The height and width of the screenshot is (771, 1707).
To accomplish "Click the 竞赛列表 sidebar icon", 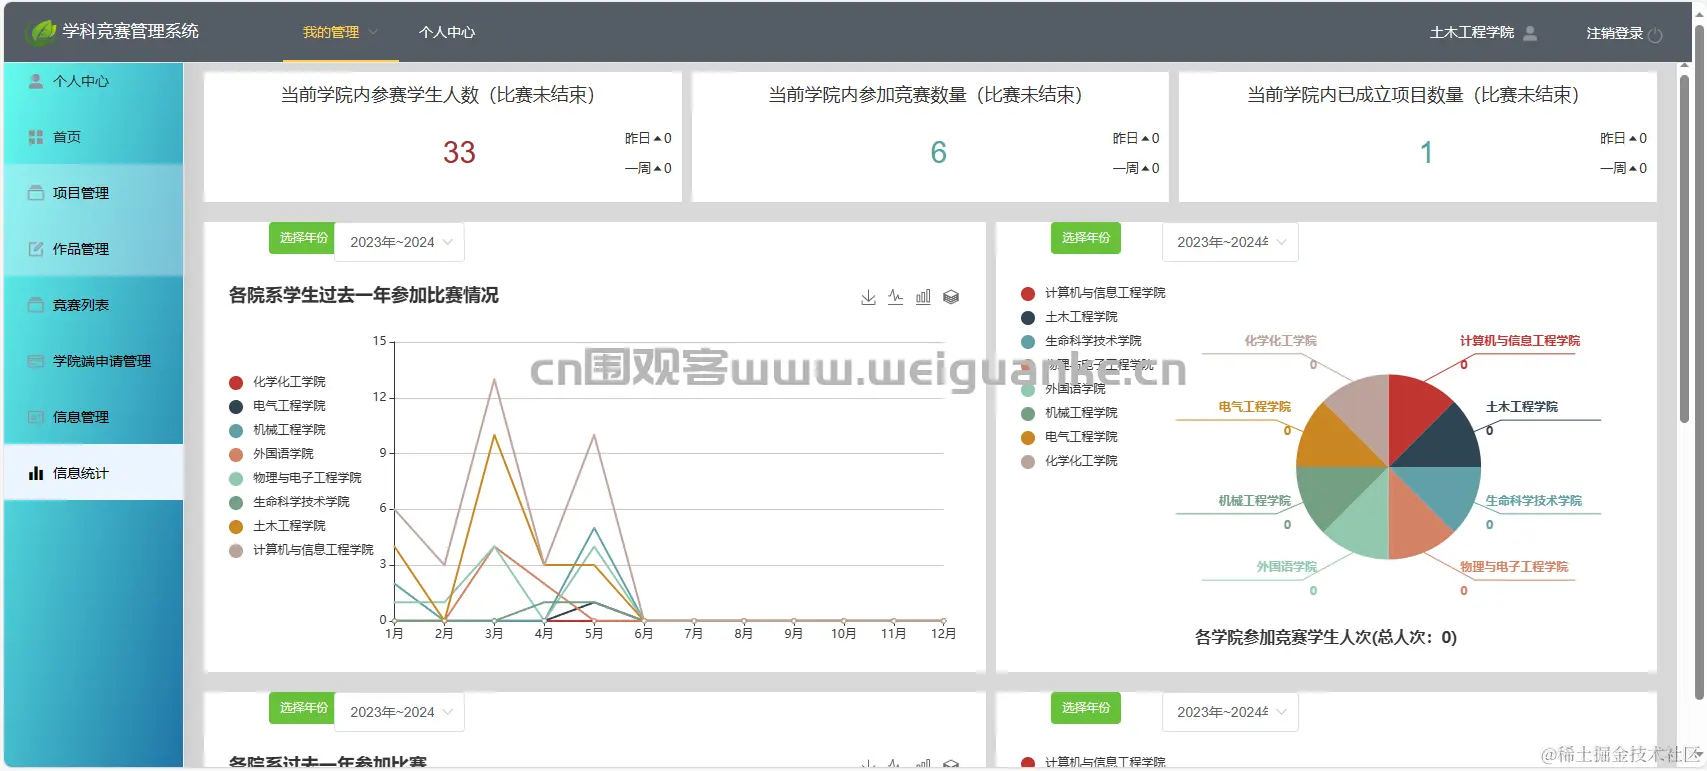I will (x=36, y=305).
